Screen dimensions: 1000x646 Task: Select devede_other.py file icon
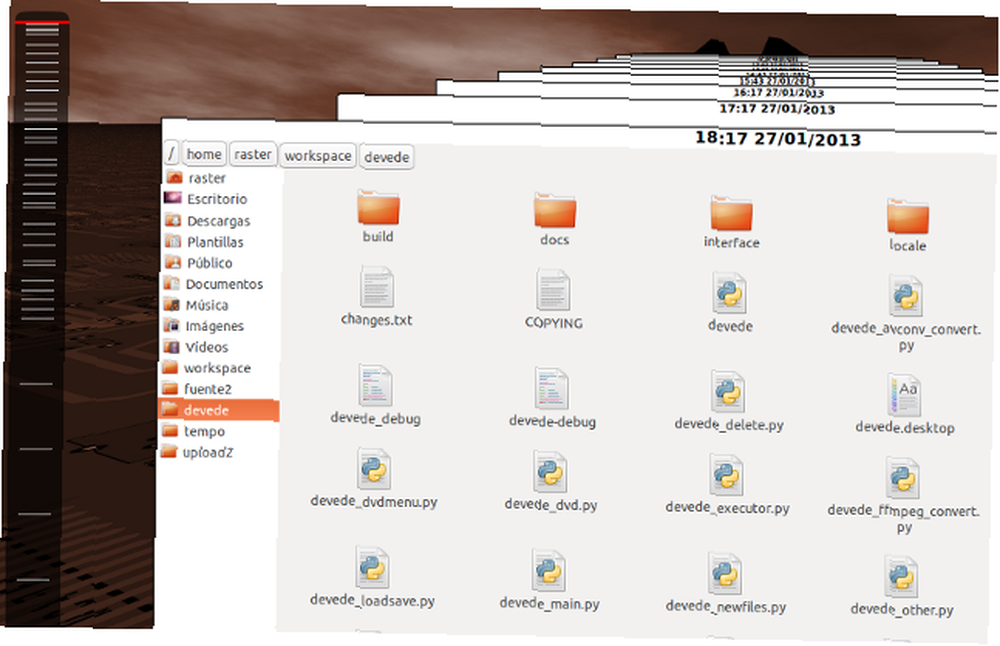tap(902, 577)
